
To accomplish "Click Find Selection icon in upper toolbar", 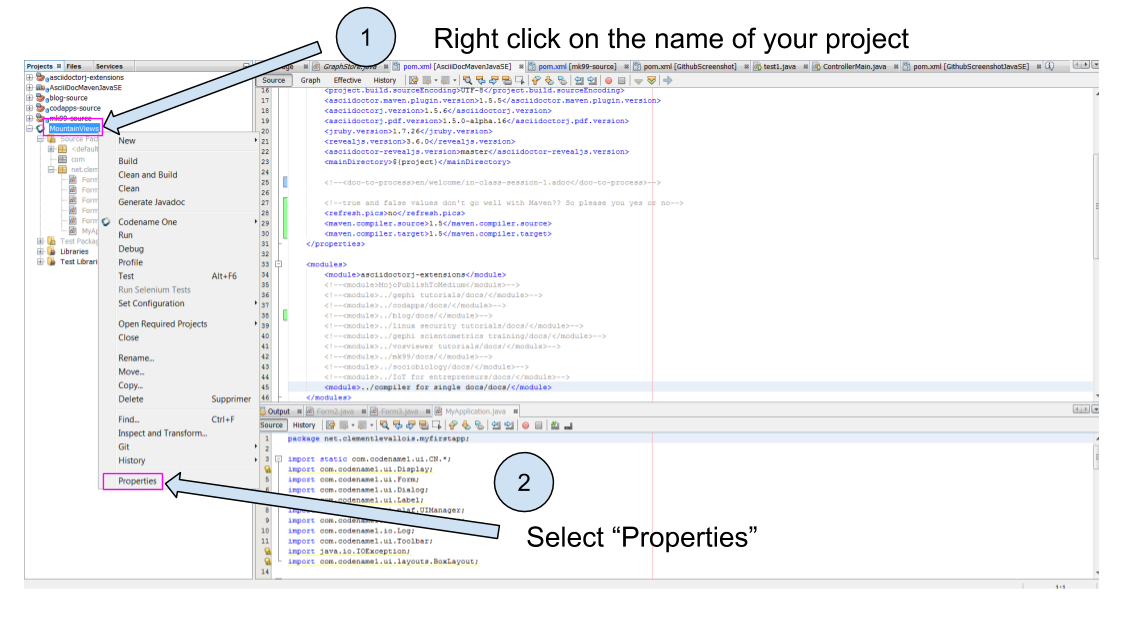I will tap(468, 81).
